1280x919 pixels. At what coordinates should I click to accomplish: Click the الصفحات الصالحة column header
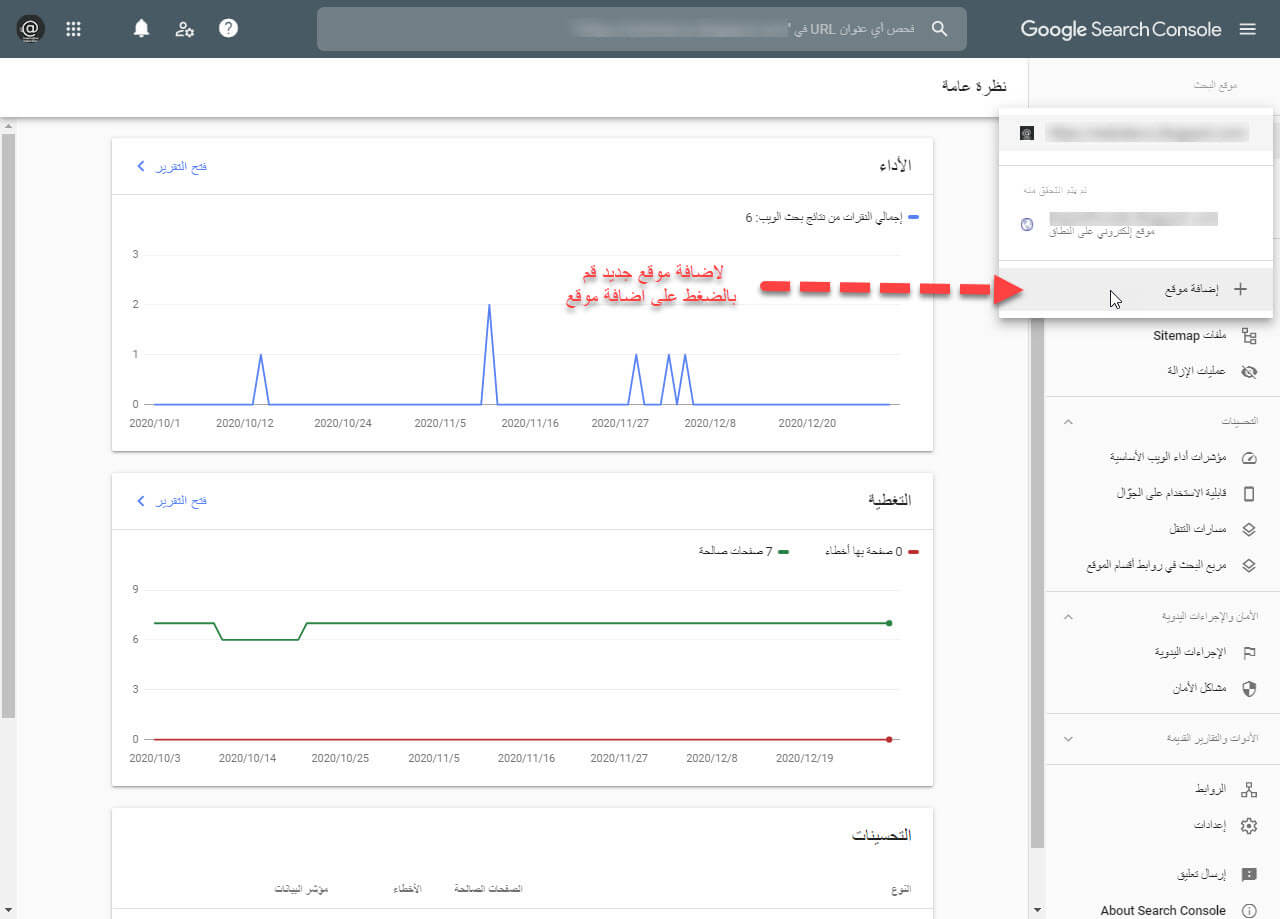[488, 889]
